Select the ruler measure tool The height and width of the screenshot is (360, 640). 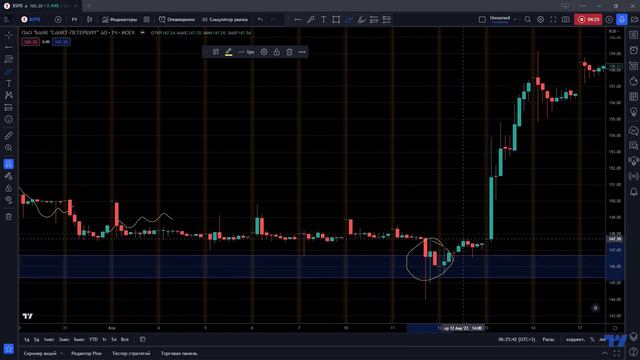click(9, 136)
